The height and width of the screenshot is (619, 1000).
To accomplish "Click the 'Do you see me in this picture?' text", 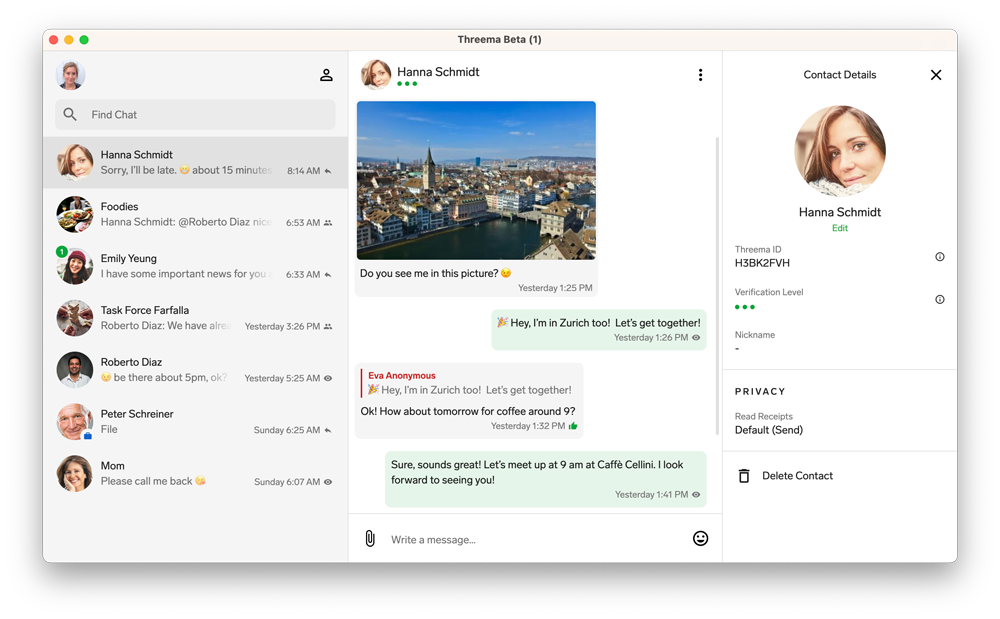I will (436, 273).
